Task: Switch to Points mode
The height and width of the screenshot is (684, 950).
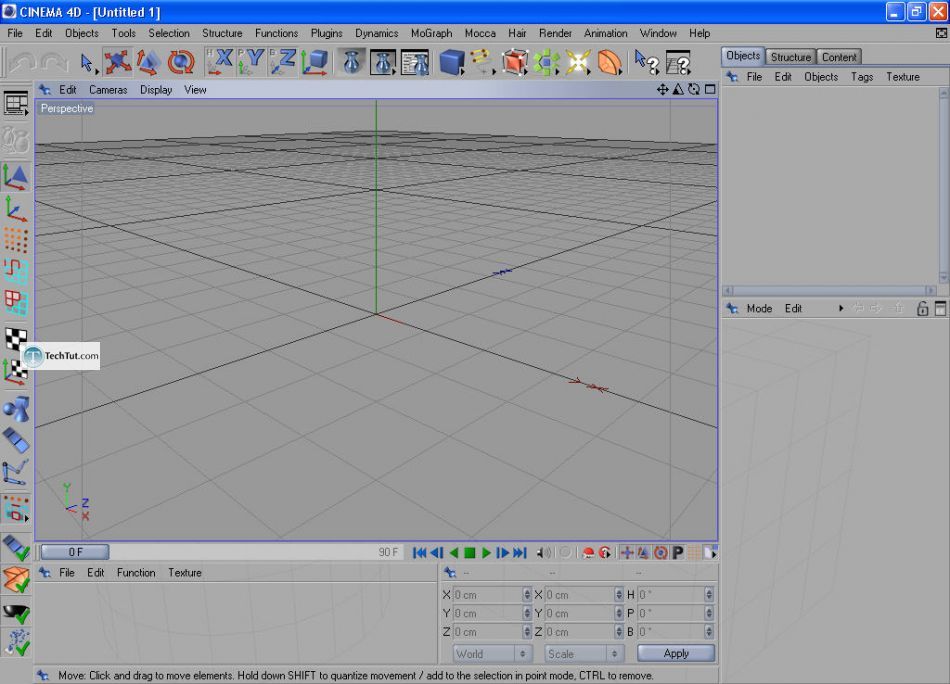Action: coord(16,240)
